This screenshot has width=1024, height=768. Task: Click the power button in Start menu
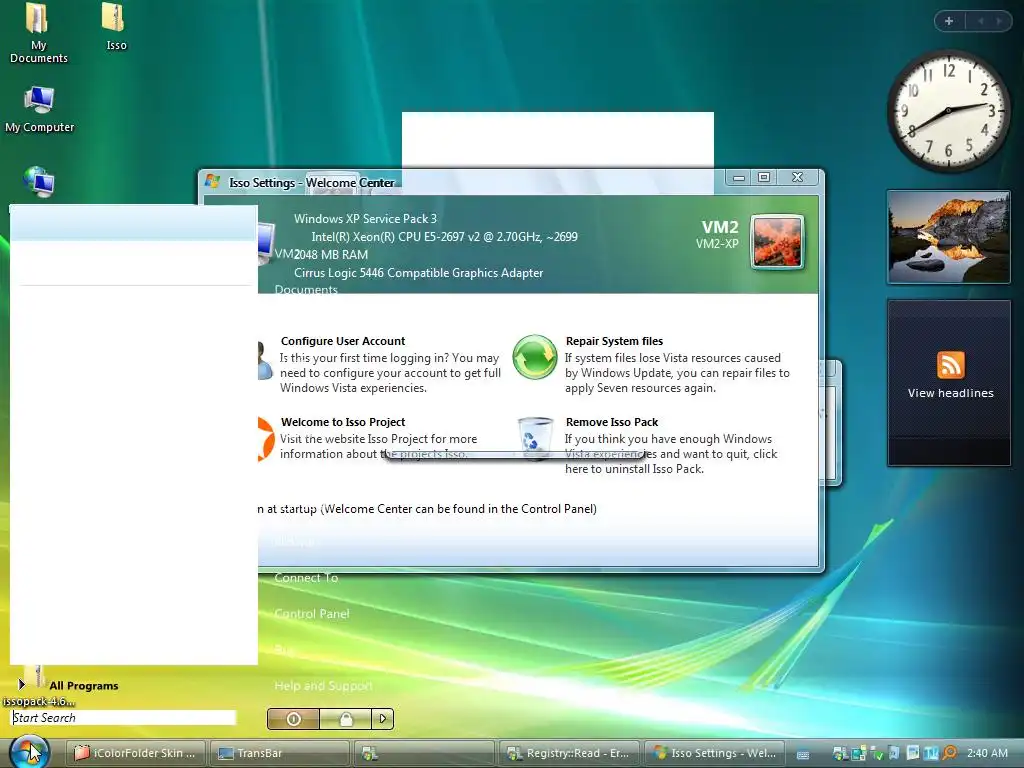(293, 719)
